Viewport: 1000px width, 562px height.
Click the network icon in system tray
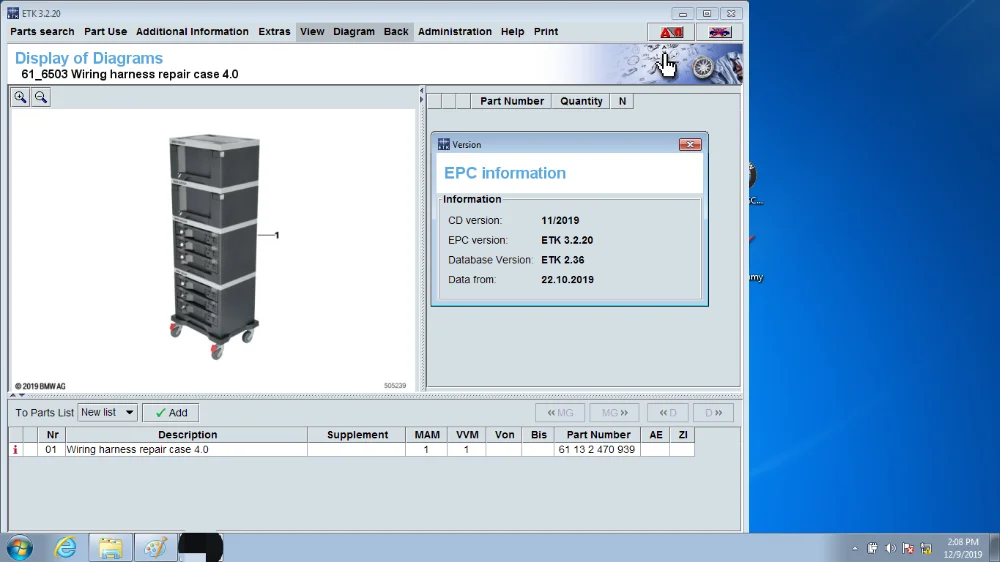click(x=926, y=549)
